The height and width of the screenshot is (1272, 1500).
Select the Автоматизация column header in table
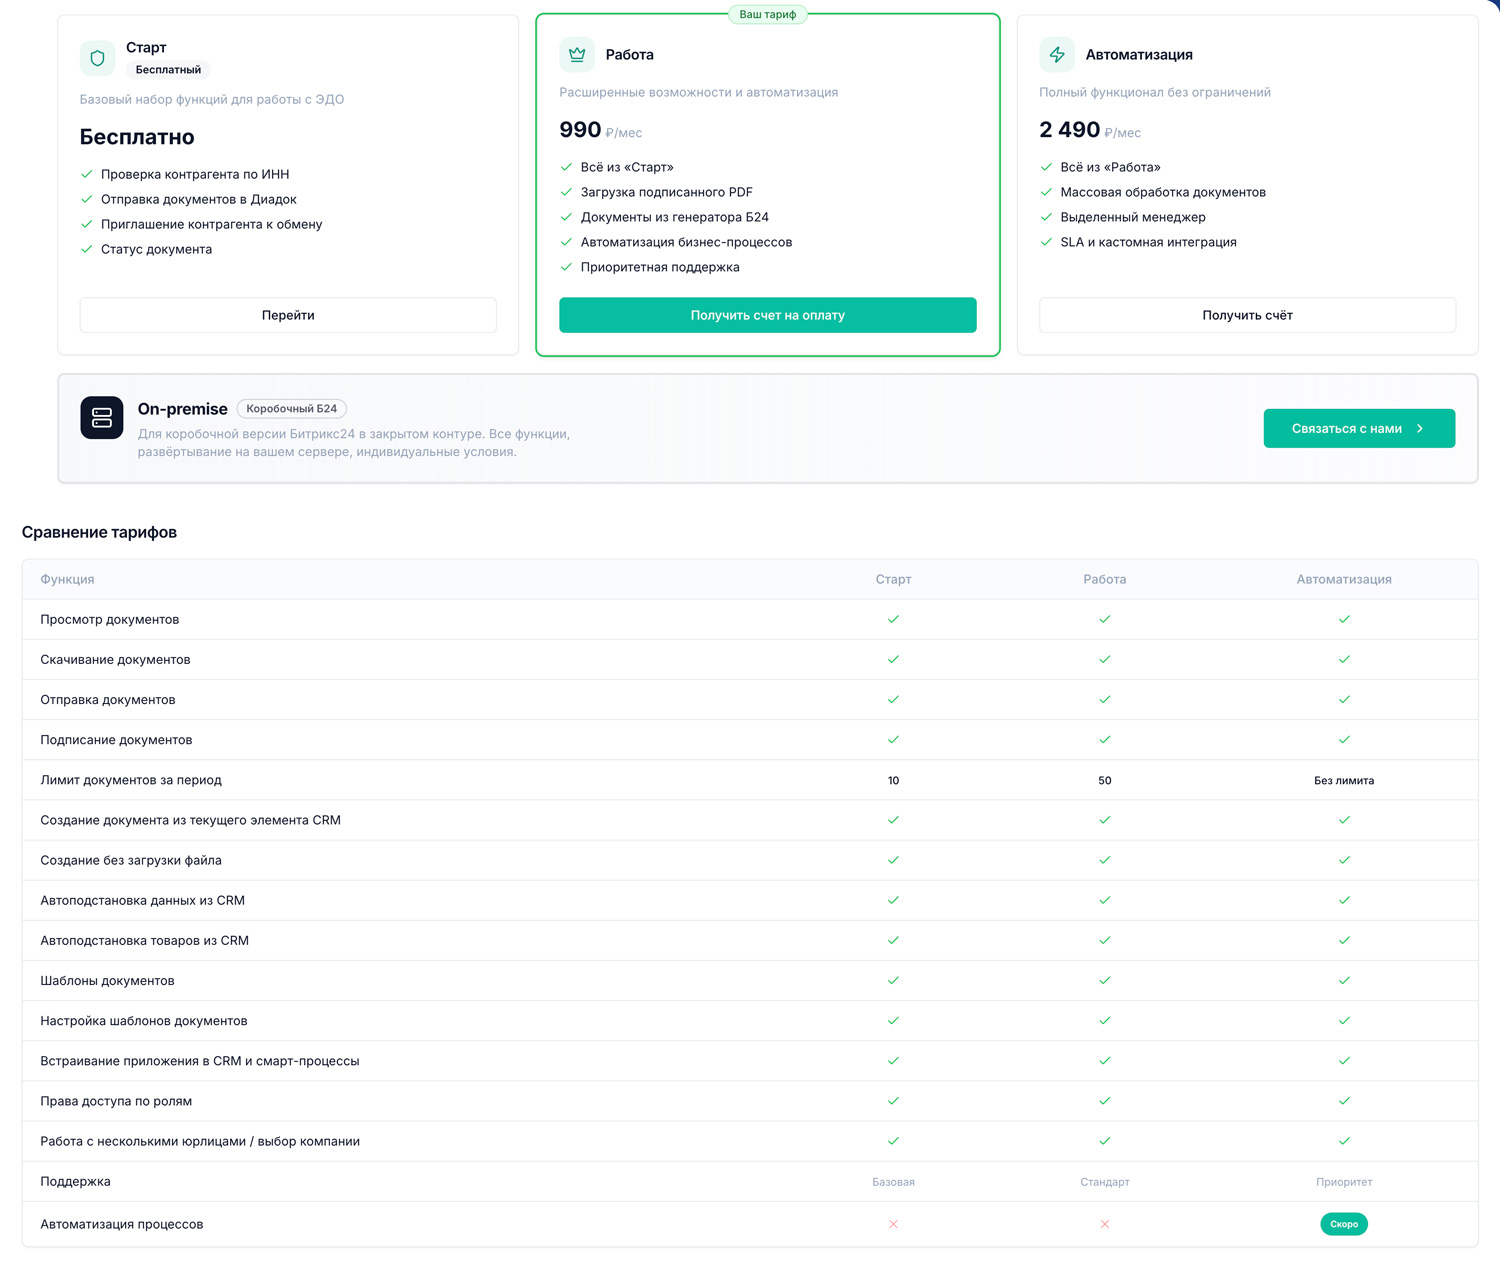point(1343,579)
